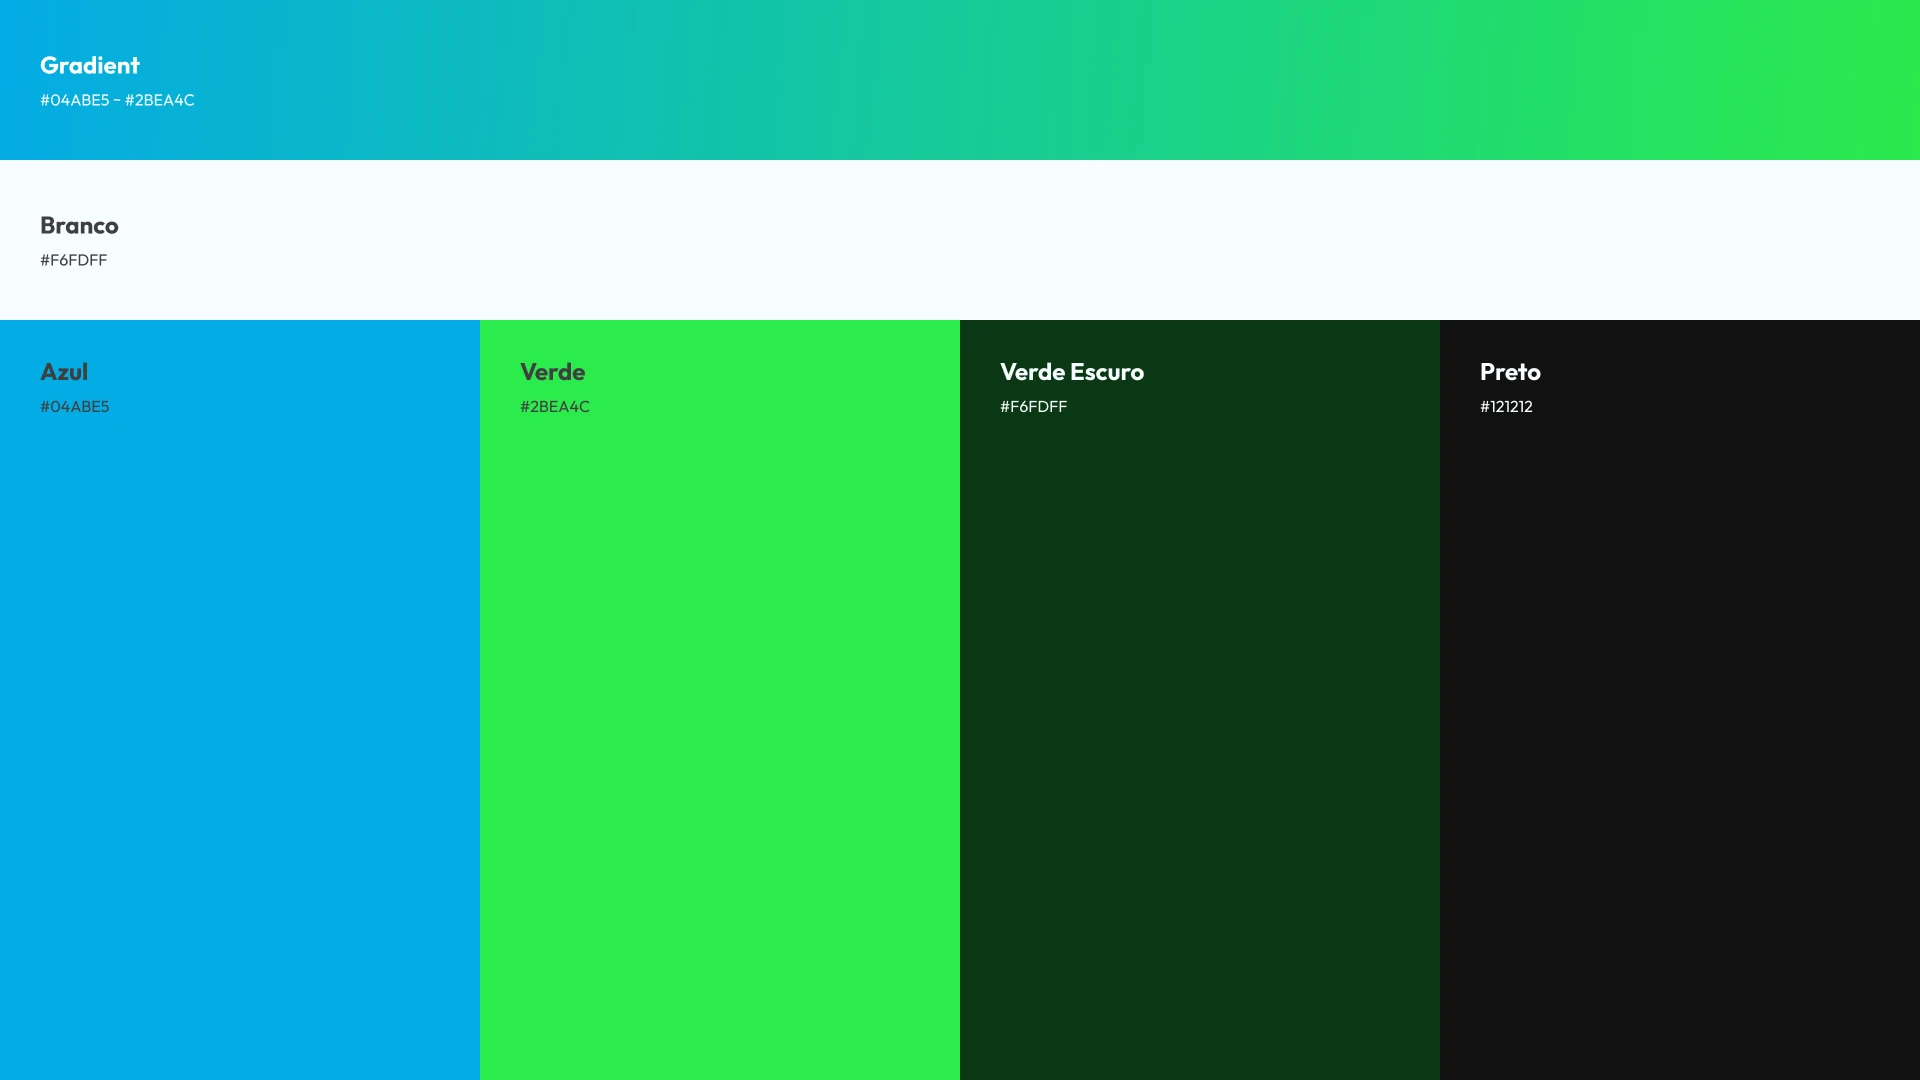1920x1080 pixels.
Task: Click the #121212 code under Preto
Action: pyautogui.click(x=1506, y=407)
